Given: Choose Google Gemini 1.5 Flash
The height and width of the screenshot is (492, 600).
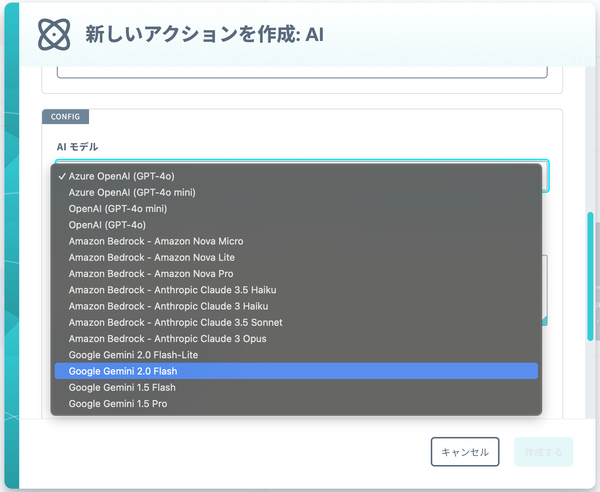Looking at the screenshot, I should 296,388.
